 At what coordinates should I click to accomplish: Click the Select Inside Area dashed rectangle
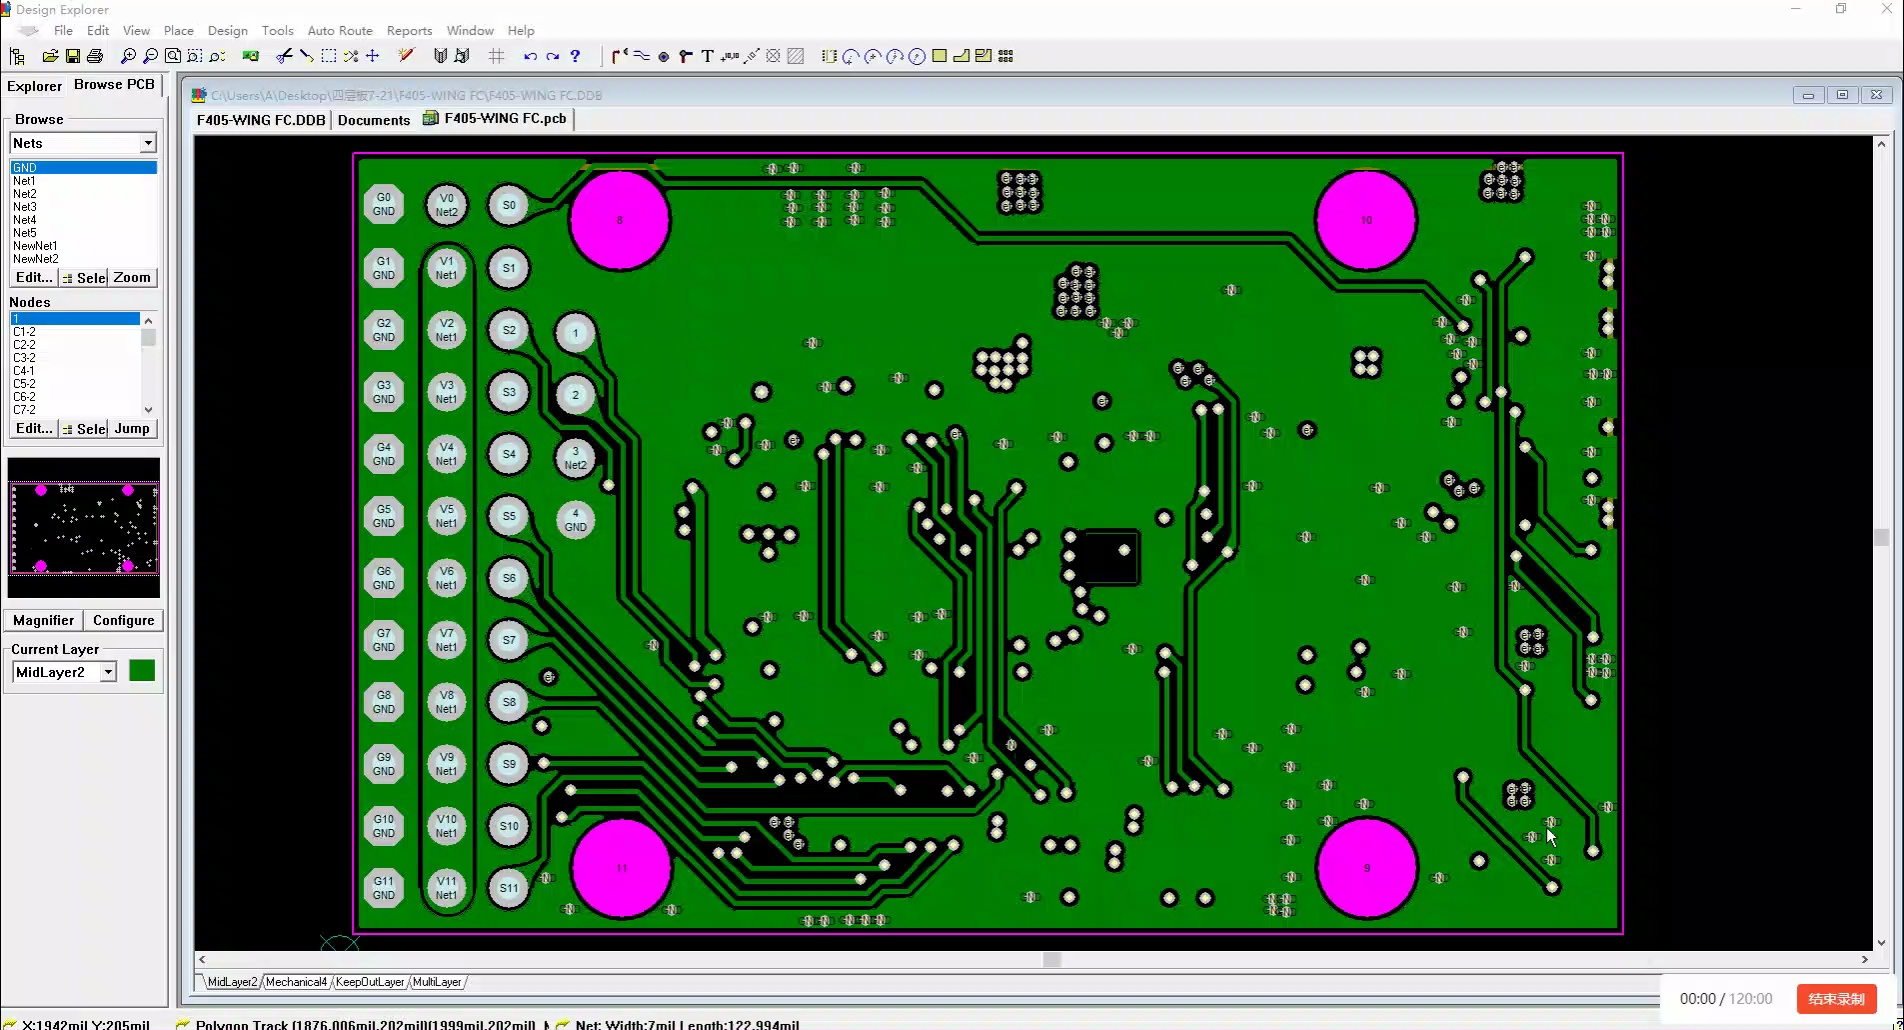click(329, 56)
